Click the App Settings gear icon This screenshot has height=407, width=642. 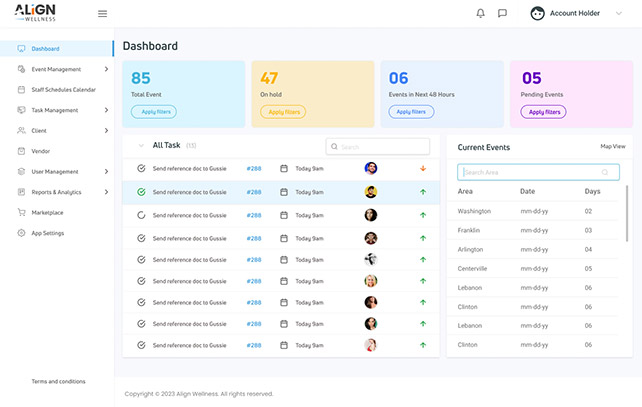[21, 233]
